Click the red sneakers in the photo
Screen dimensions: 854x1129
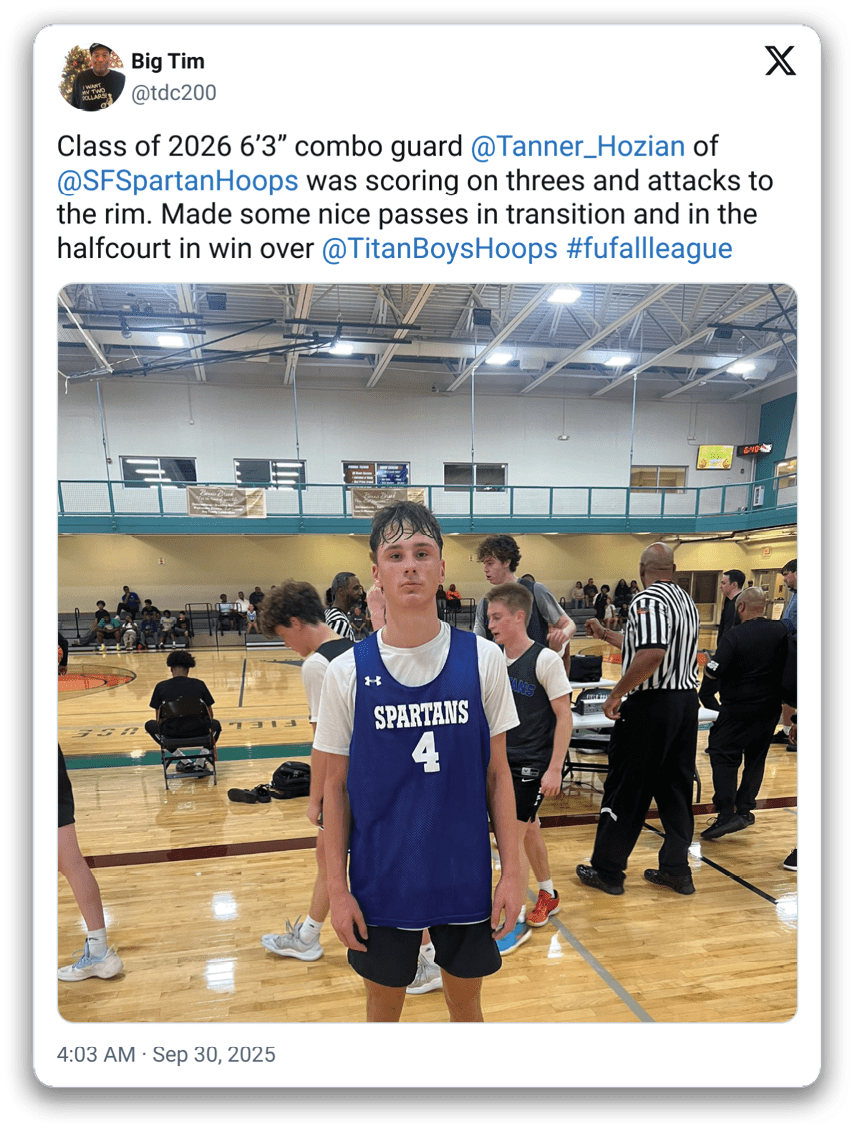point(543,907)
